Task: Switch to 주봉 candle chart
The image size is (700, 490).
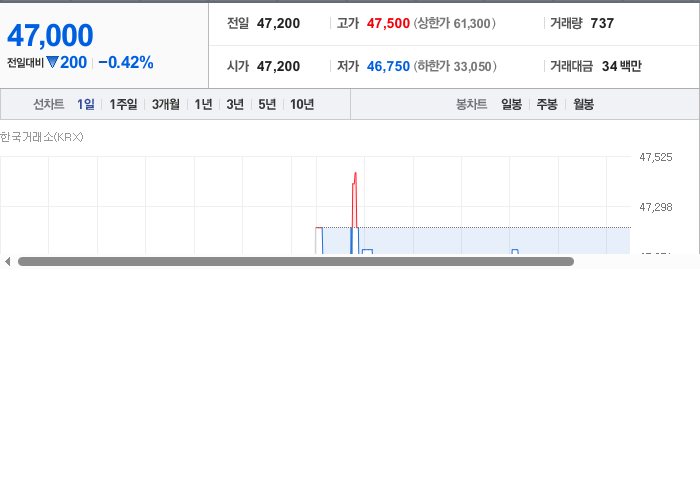Action: pyautogui.click(x=547, y=104)
